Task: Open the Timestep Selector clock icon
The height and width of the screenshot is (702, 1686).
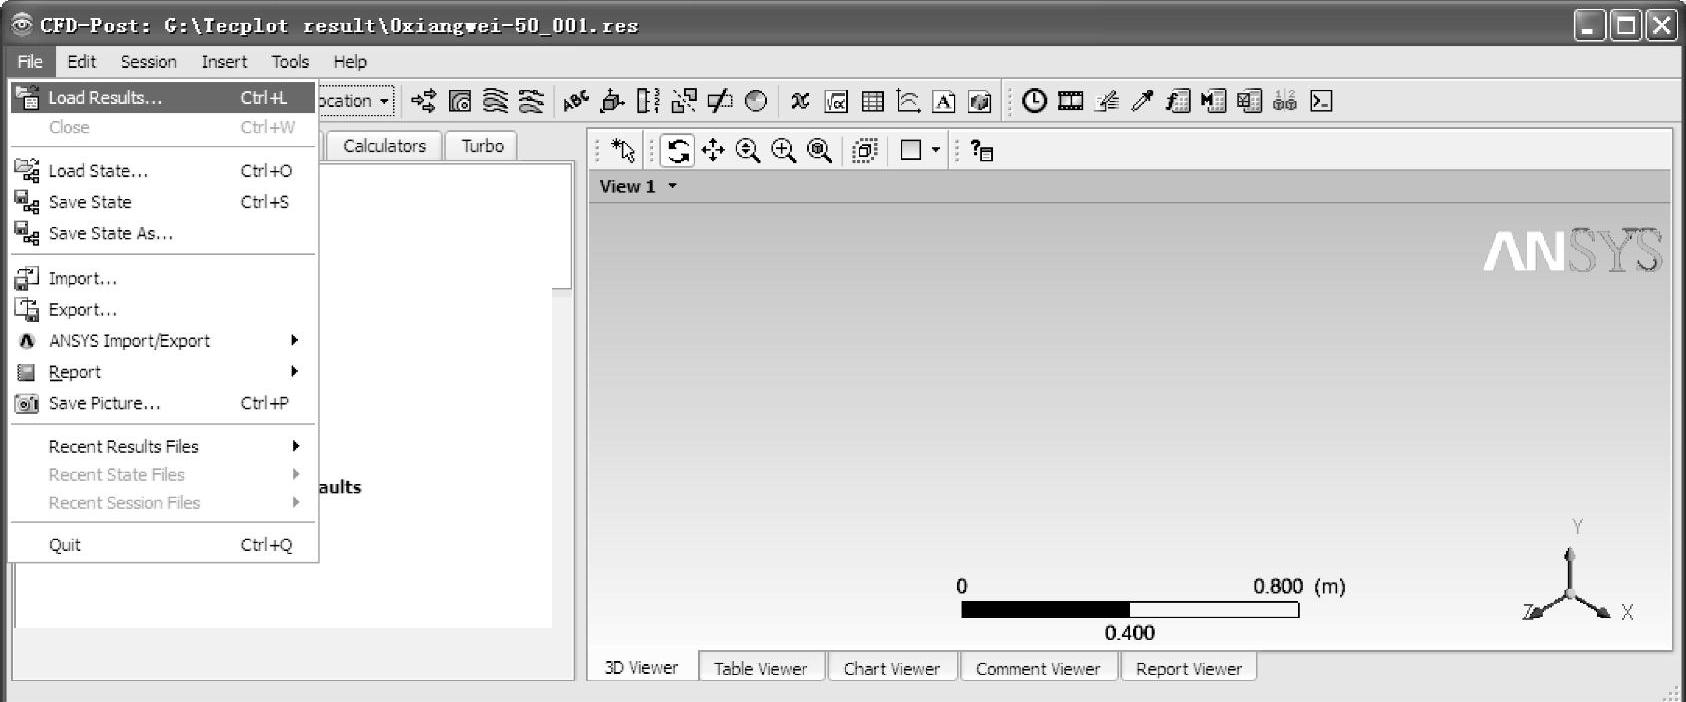Action: click(x=1034, y=101)
